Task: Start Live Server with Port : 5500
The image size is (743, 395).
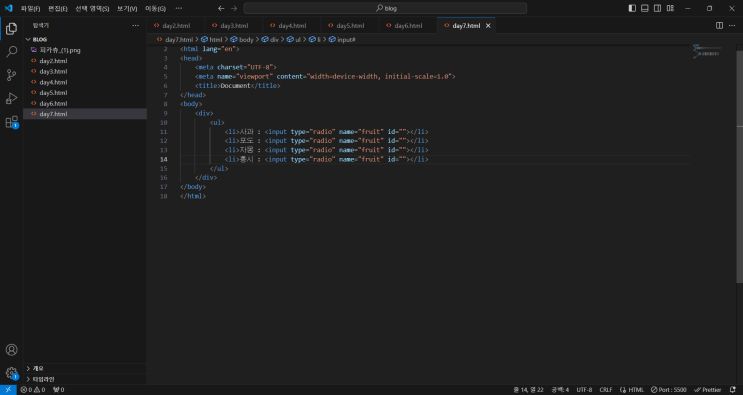Action: [x=668, y=390]
